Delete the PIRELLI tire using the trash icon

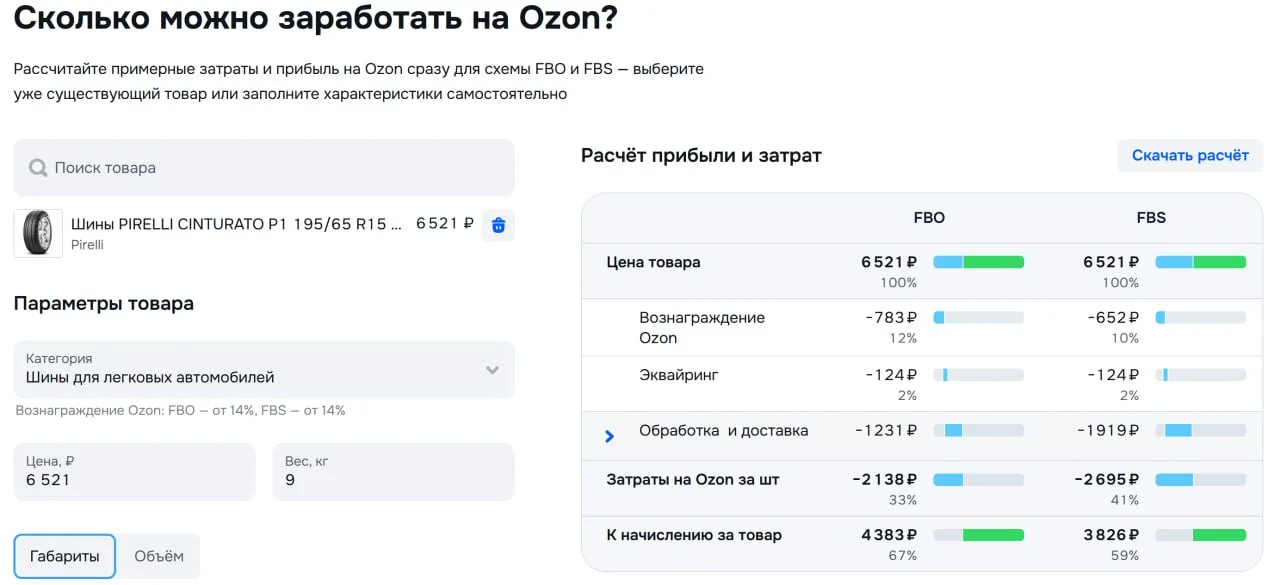pos(497,225)
